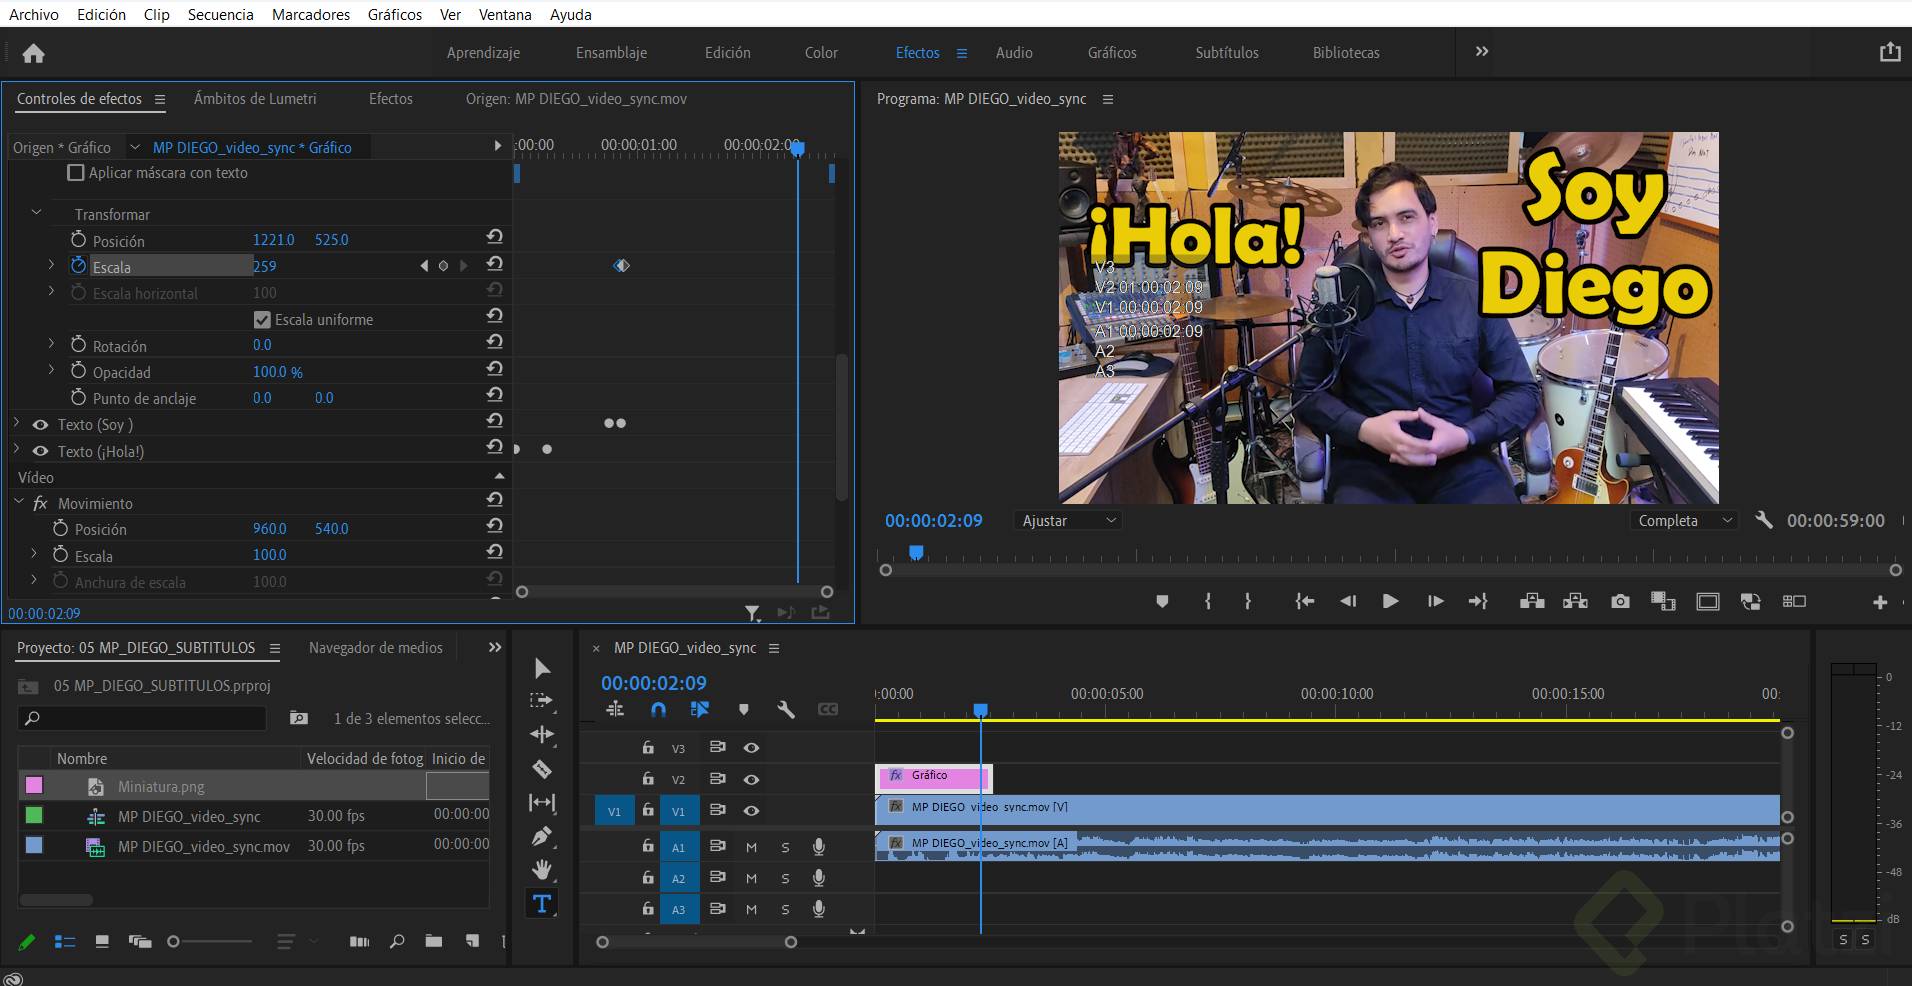Open the Completa resolution dropdown
Viewport: 1912px width, 986px height.
click(1684, 521)
